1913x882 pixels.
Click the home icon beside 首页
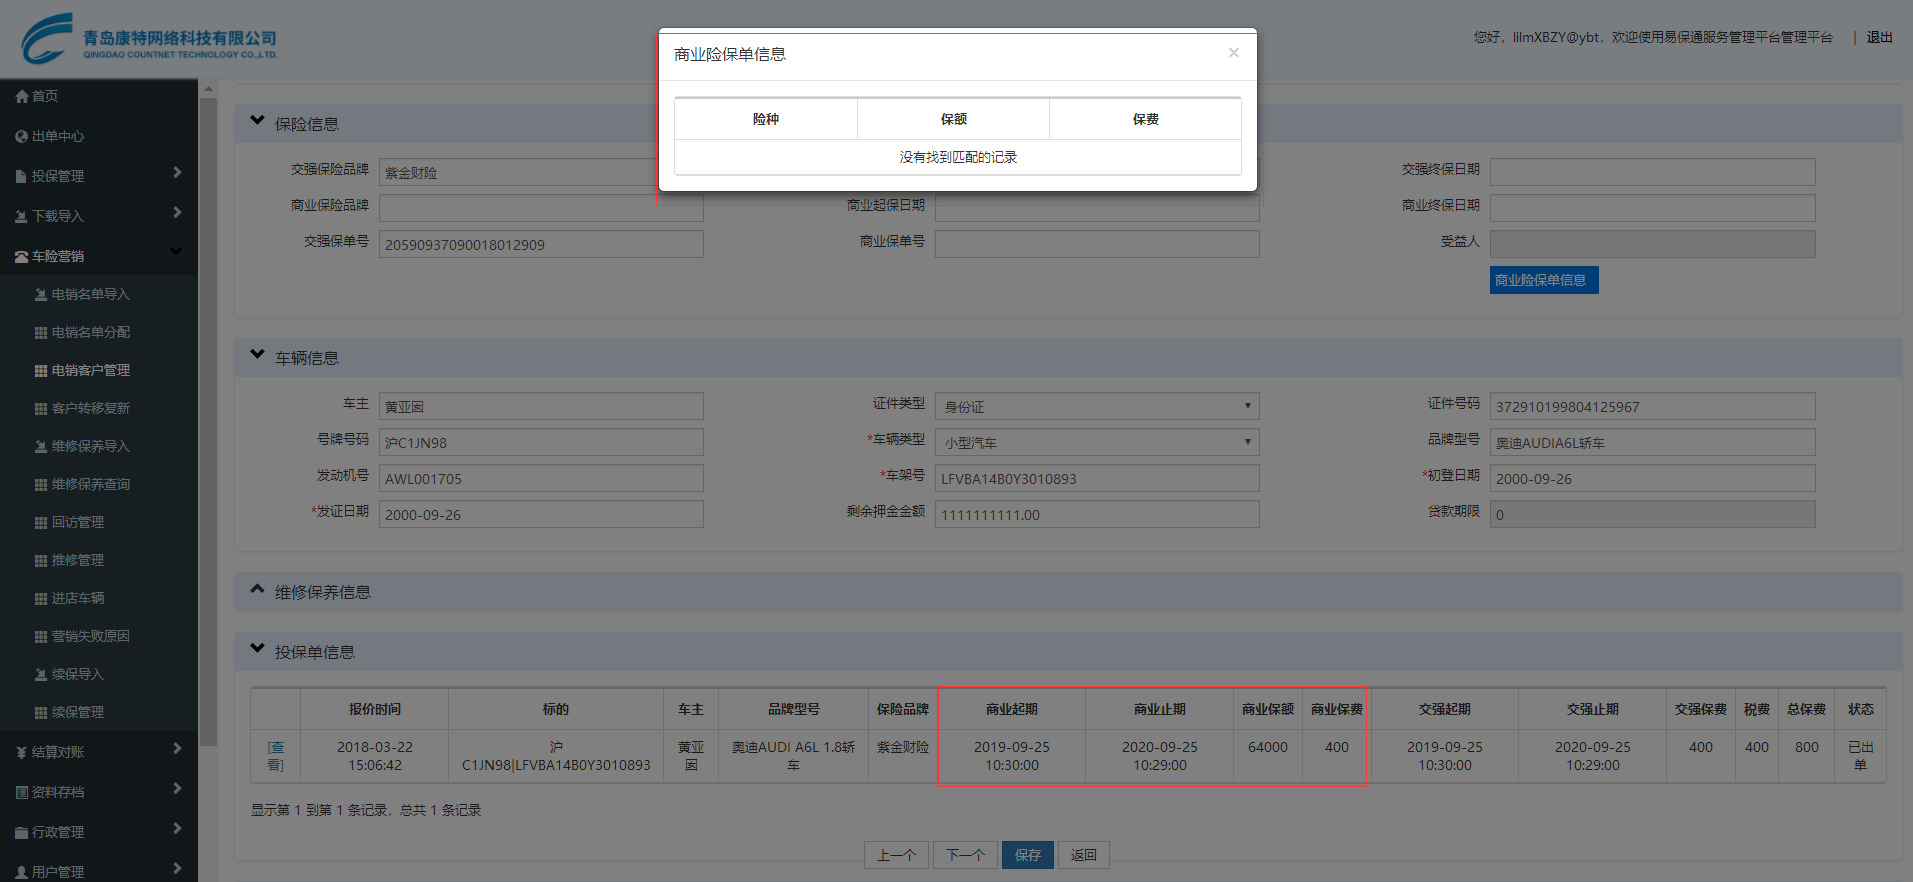tap(21, 96)
